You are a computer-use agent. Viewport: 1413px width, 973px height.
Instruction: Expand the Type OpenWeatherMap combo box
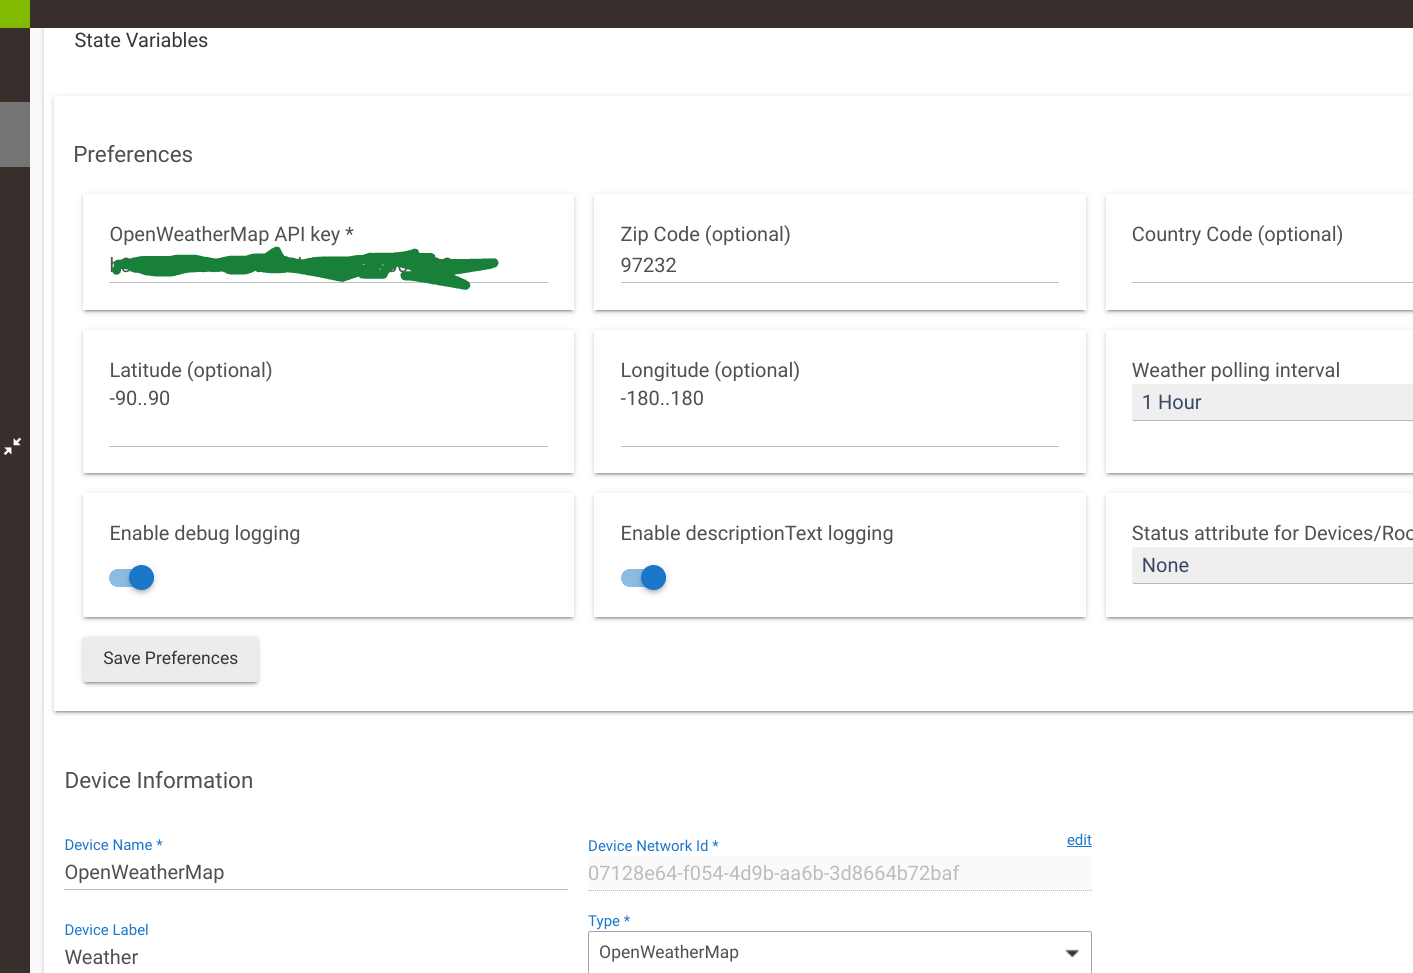[839, 952]
